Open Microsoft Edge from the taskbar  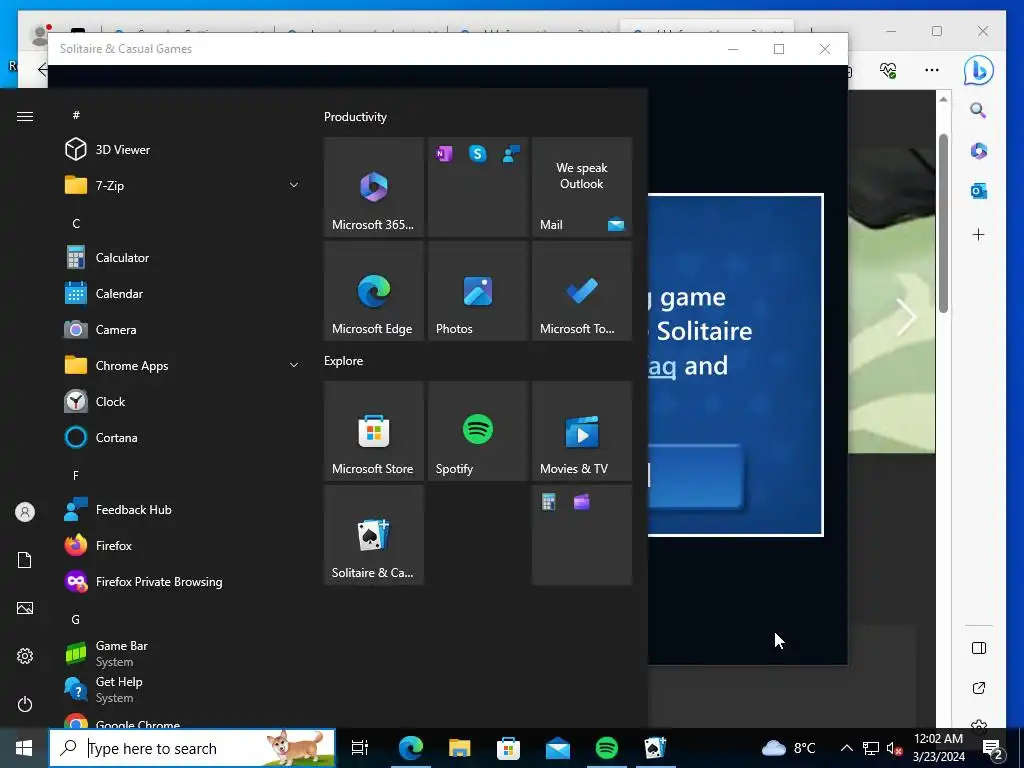click(411, 748)
